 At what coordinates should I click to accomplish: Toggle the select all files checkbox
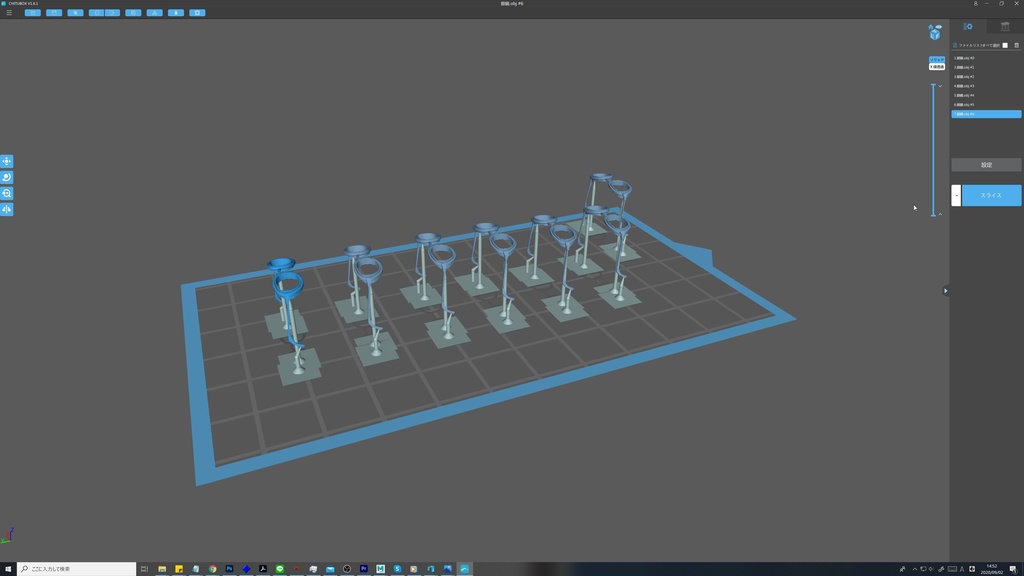pos(1005,45)
